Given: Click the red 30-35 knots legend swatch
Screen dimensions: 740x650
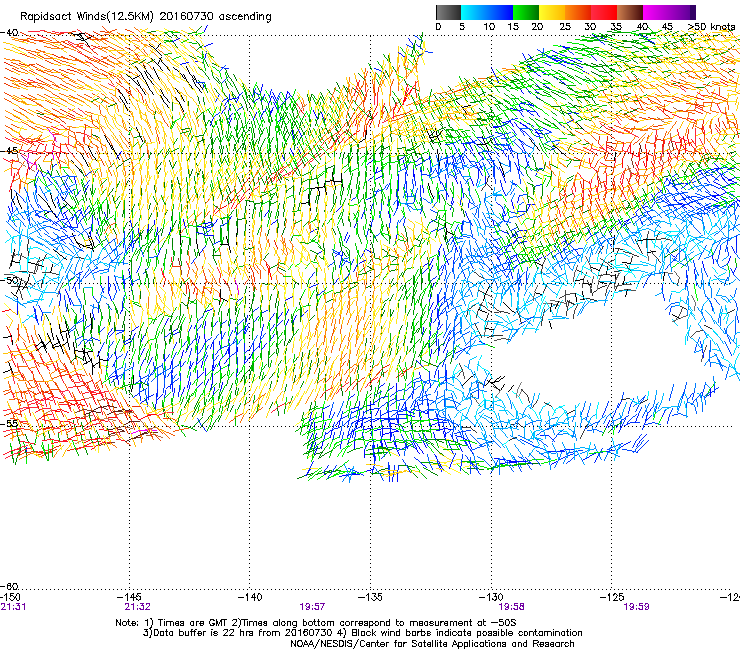Looking at the screenshot, I should click(604, 12).
